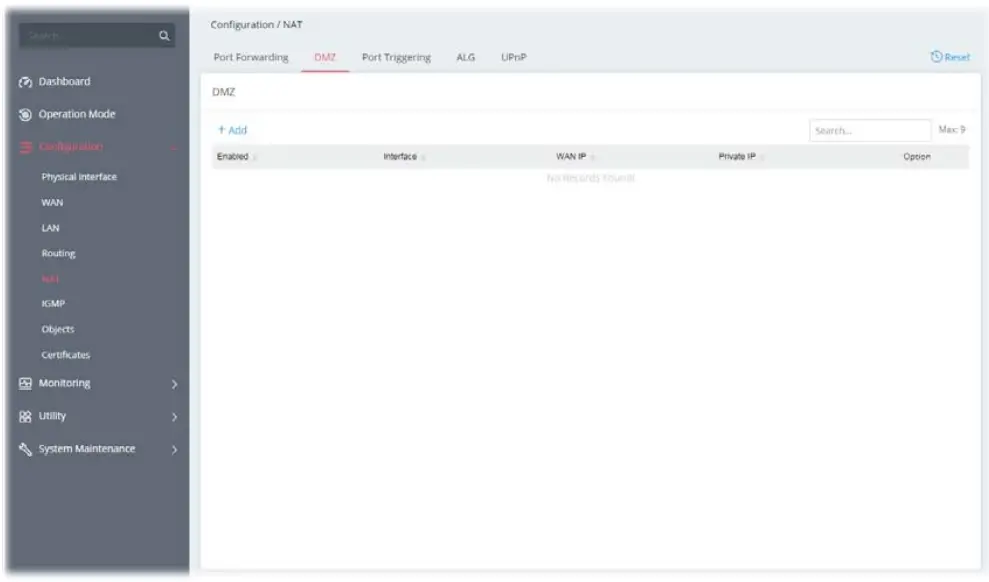The height and width of the screenshot is (582, 989).
Task: Click the Private IP column header
Action: [737, 156]
